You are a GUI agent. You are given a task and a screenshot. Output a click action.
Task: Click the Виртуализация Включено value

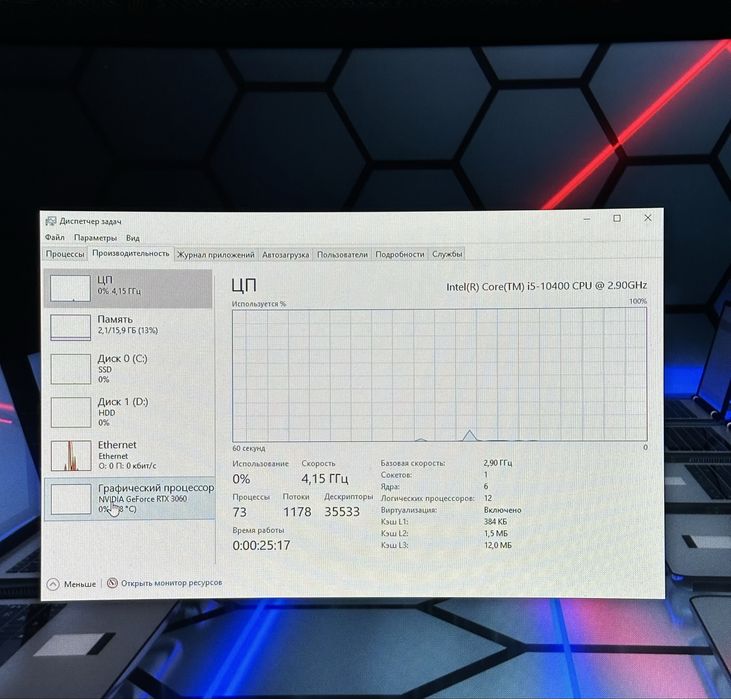[x=502, y=510]
